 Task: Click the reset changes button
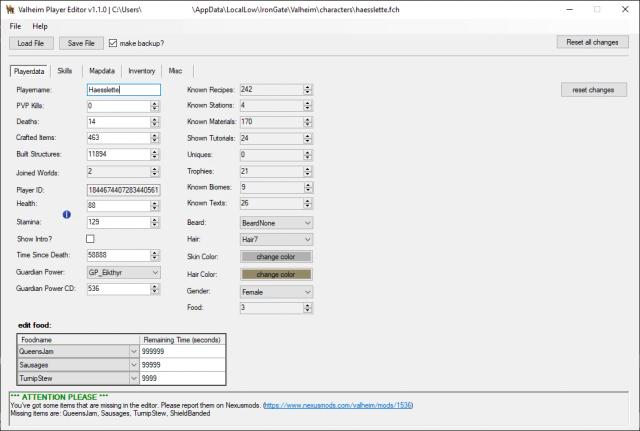[x=593, y=90]
